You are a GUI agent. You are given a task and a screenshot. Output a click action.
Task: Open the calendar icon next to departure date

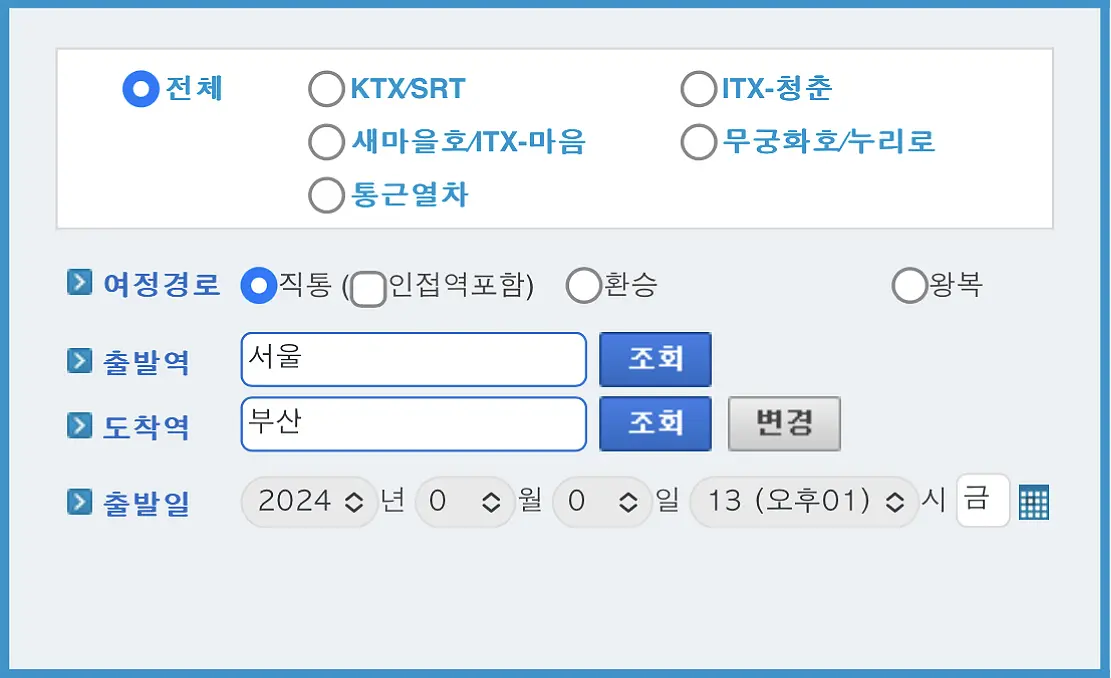[x=1035, y=501]
